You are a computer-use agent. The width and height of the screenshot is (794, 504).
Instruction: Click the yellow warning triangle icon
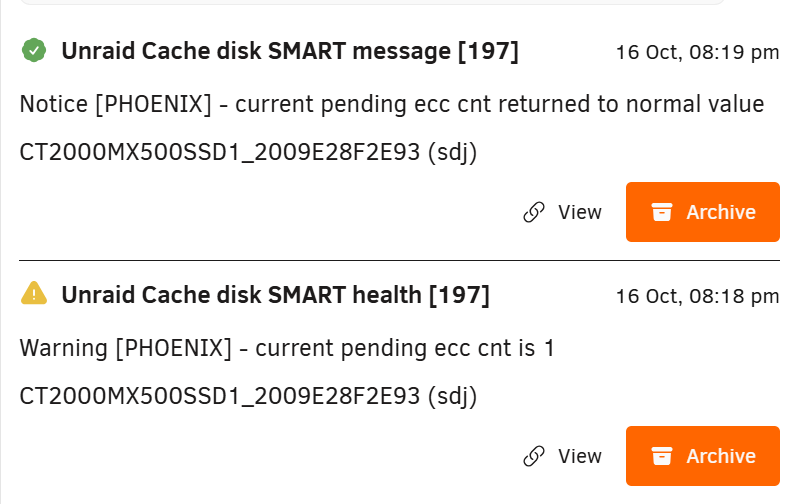34,294
